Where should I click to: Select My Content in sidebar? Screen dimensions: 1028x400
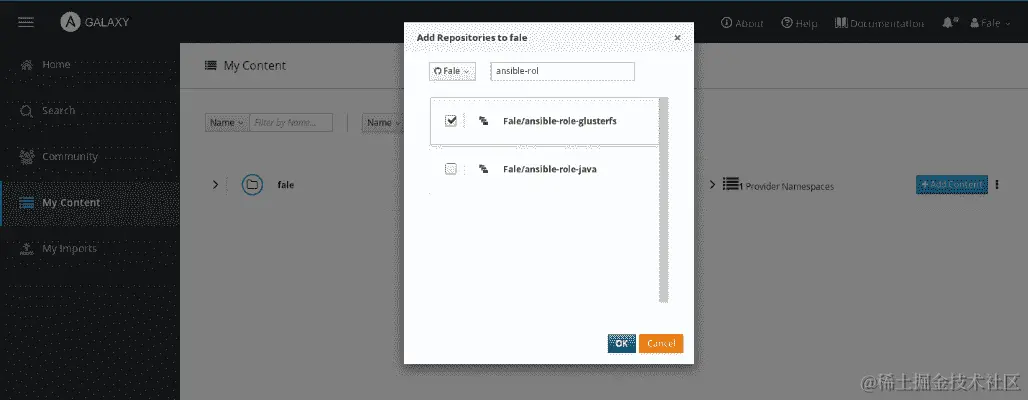(90, 203)
